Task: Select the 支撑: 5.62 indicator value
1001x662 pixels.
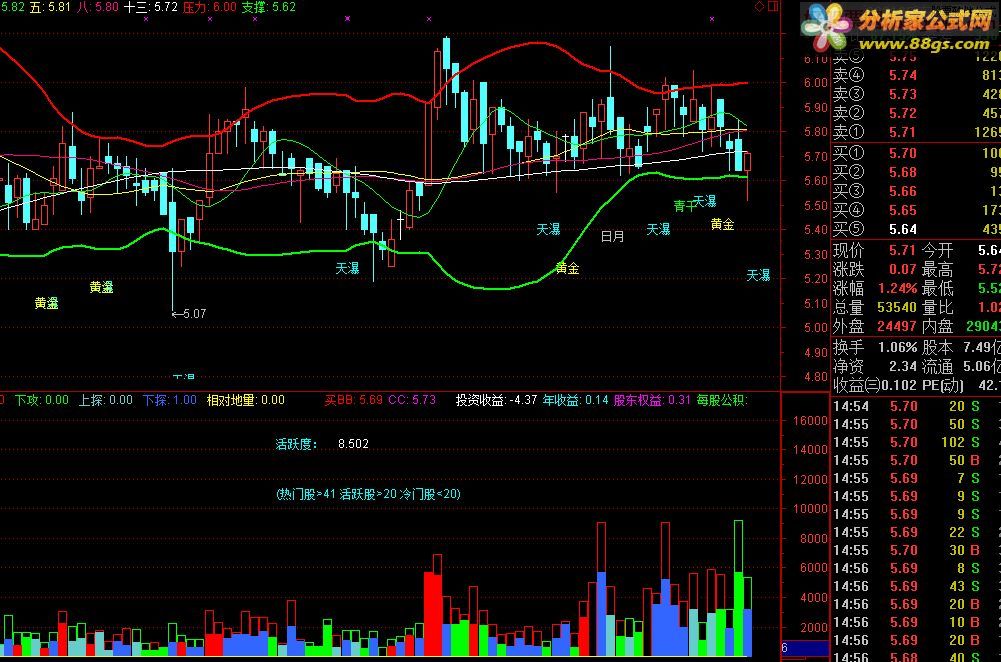Action: click(269, 7)
